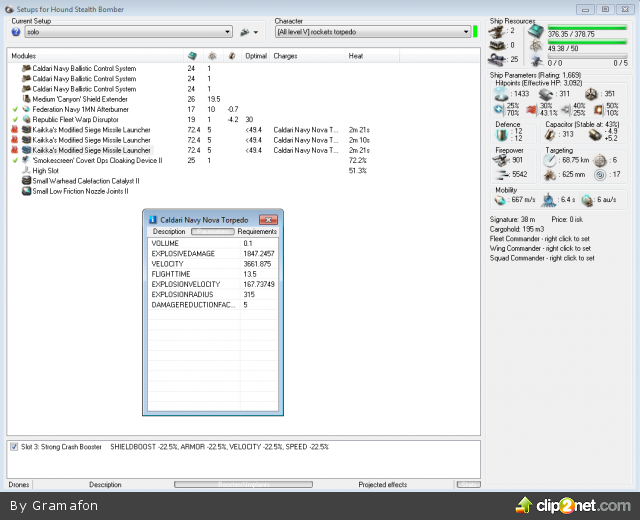
Task: Click the 'Smokescreen' Covert Ops Cloaking Device icon
Action: coord(26,160)
